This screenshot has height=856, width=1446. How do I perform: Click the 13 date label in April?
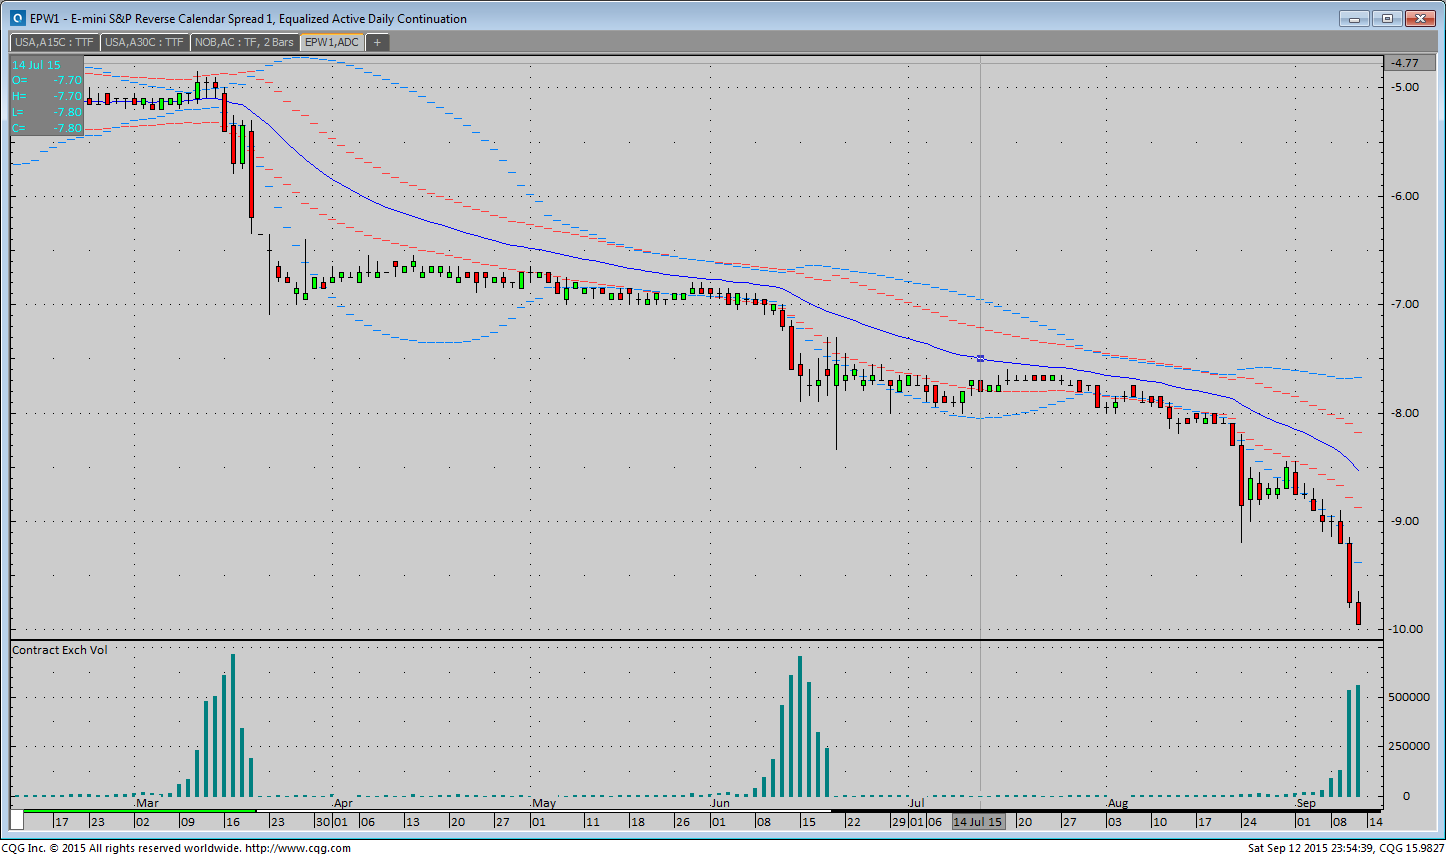(412, 822)
